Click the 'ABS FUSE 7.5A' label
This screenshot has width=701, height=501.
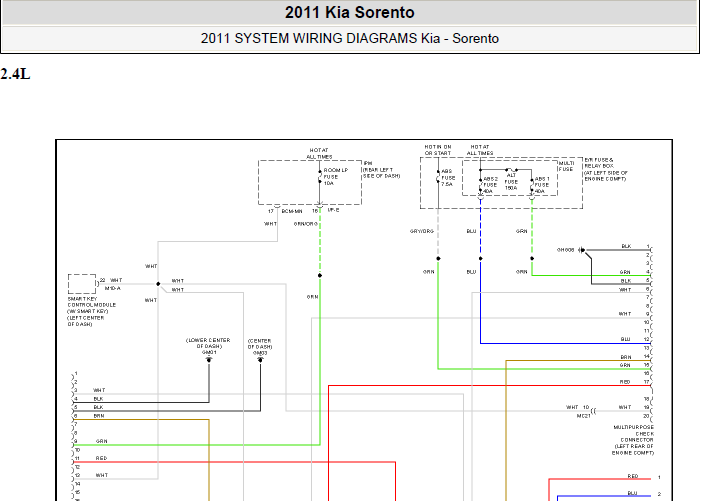(x=448, y=177)
